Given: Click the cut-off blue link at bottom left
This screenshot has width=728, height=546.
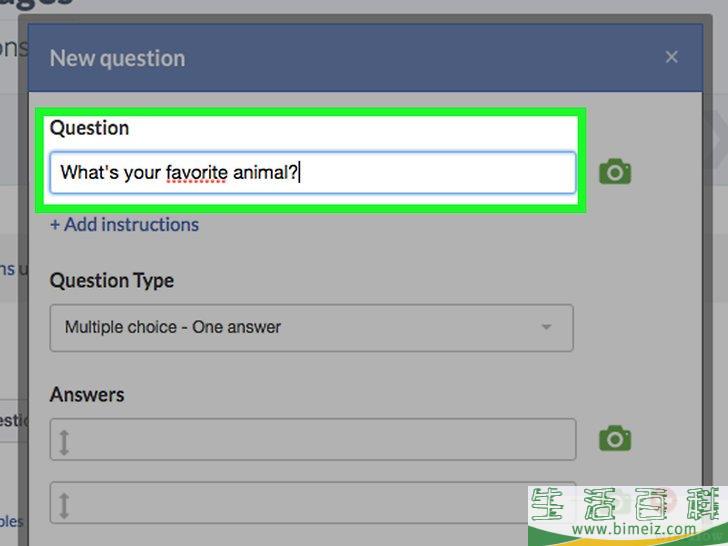Looking at the screenshot, I should [x=11, y=521].
